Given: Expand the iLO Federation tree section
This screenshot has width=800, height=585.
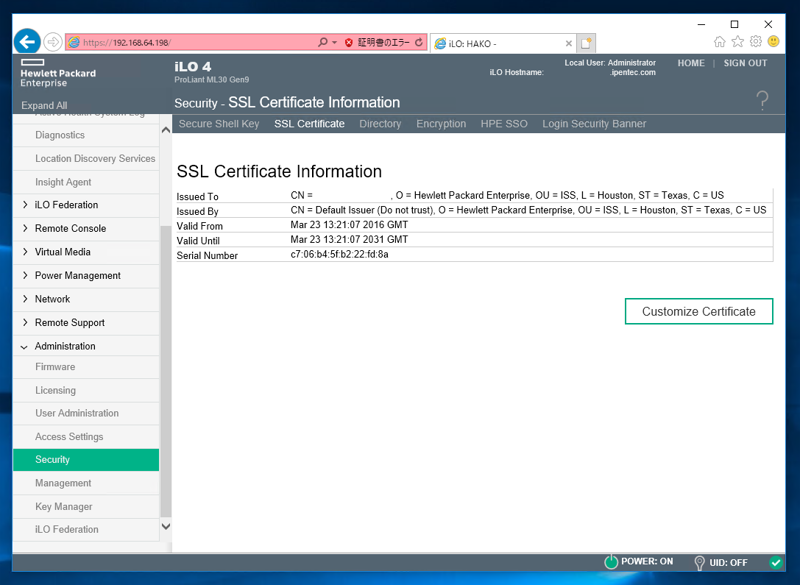Looking at the screenshot, I should pyautogui.click(x=25, y=205).
